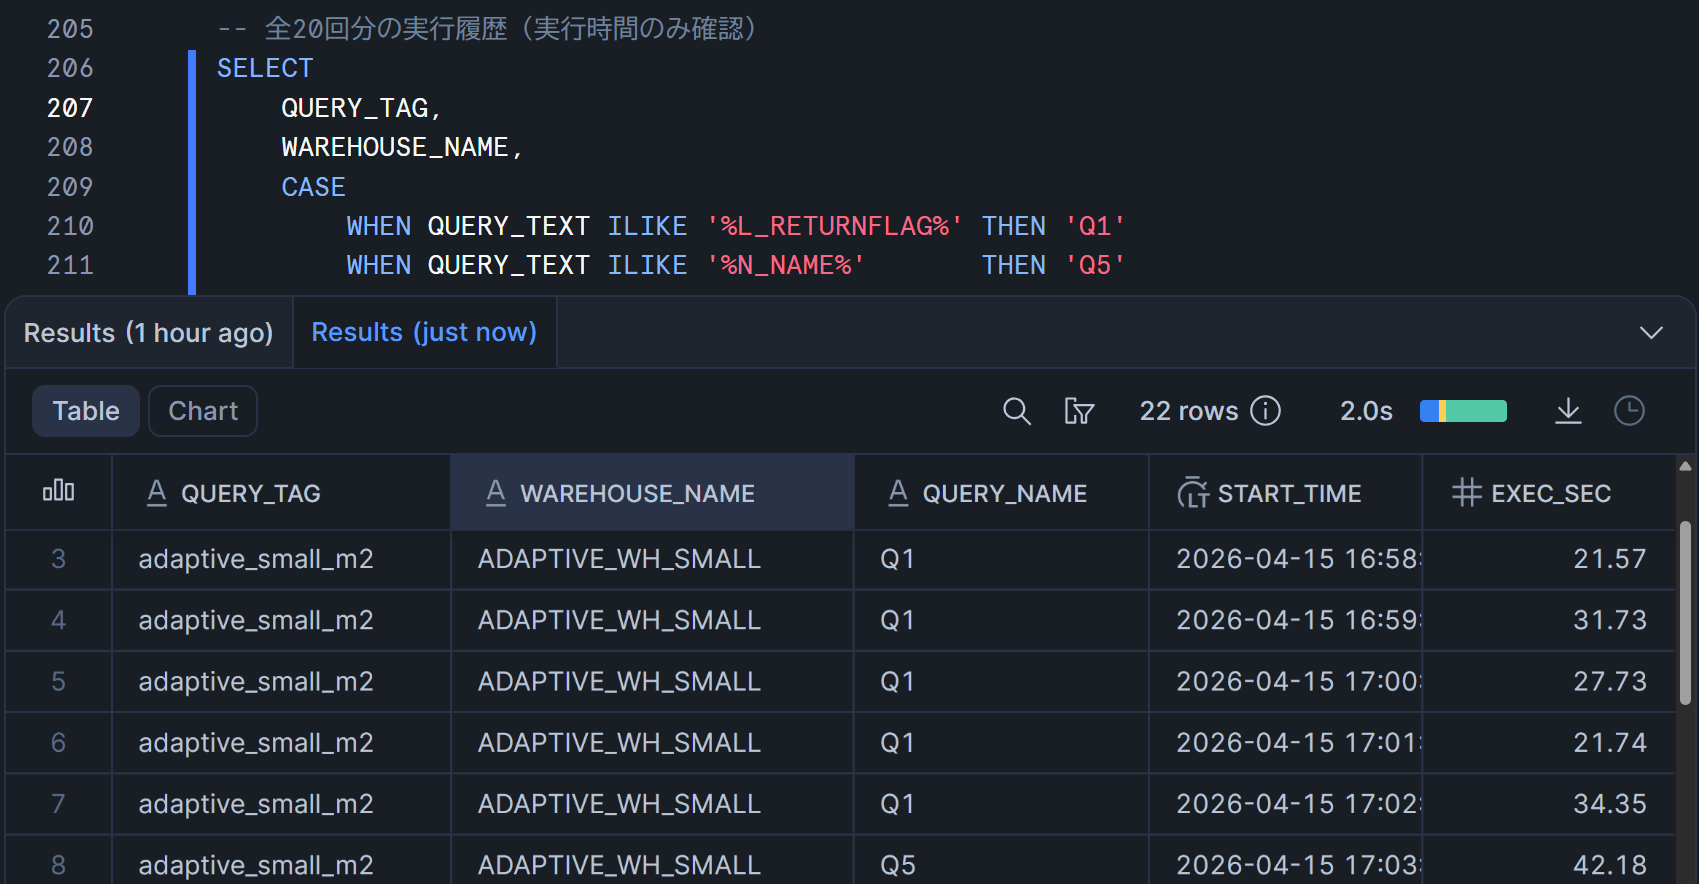Sort by the QUERY_TAG column header
The width and height of the screenshot is (1699, 884).
click(250, 493)
